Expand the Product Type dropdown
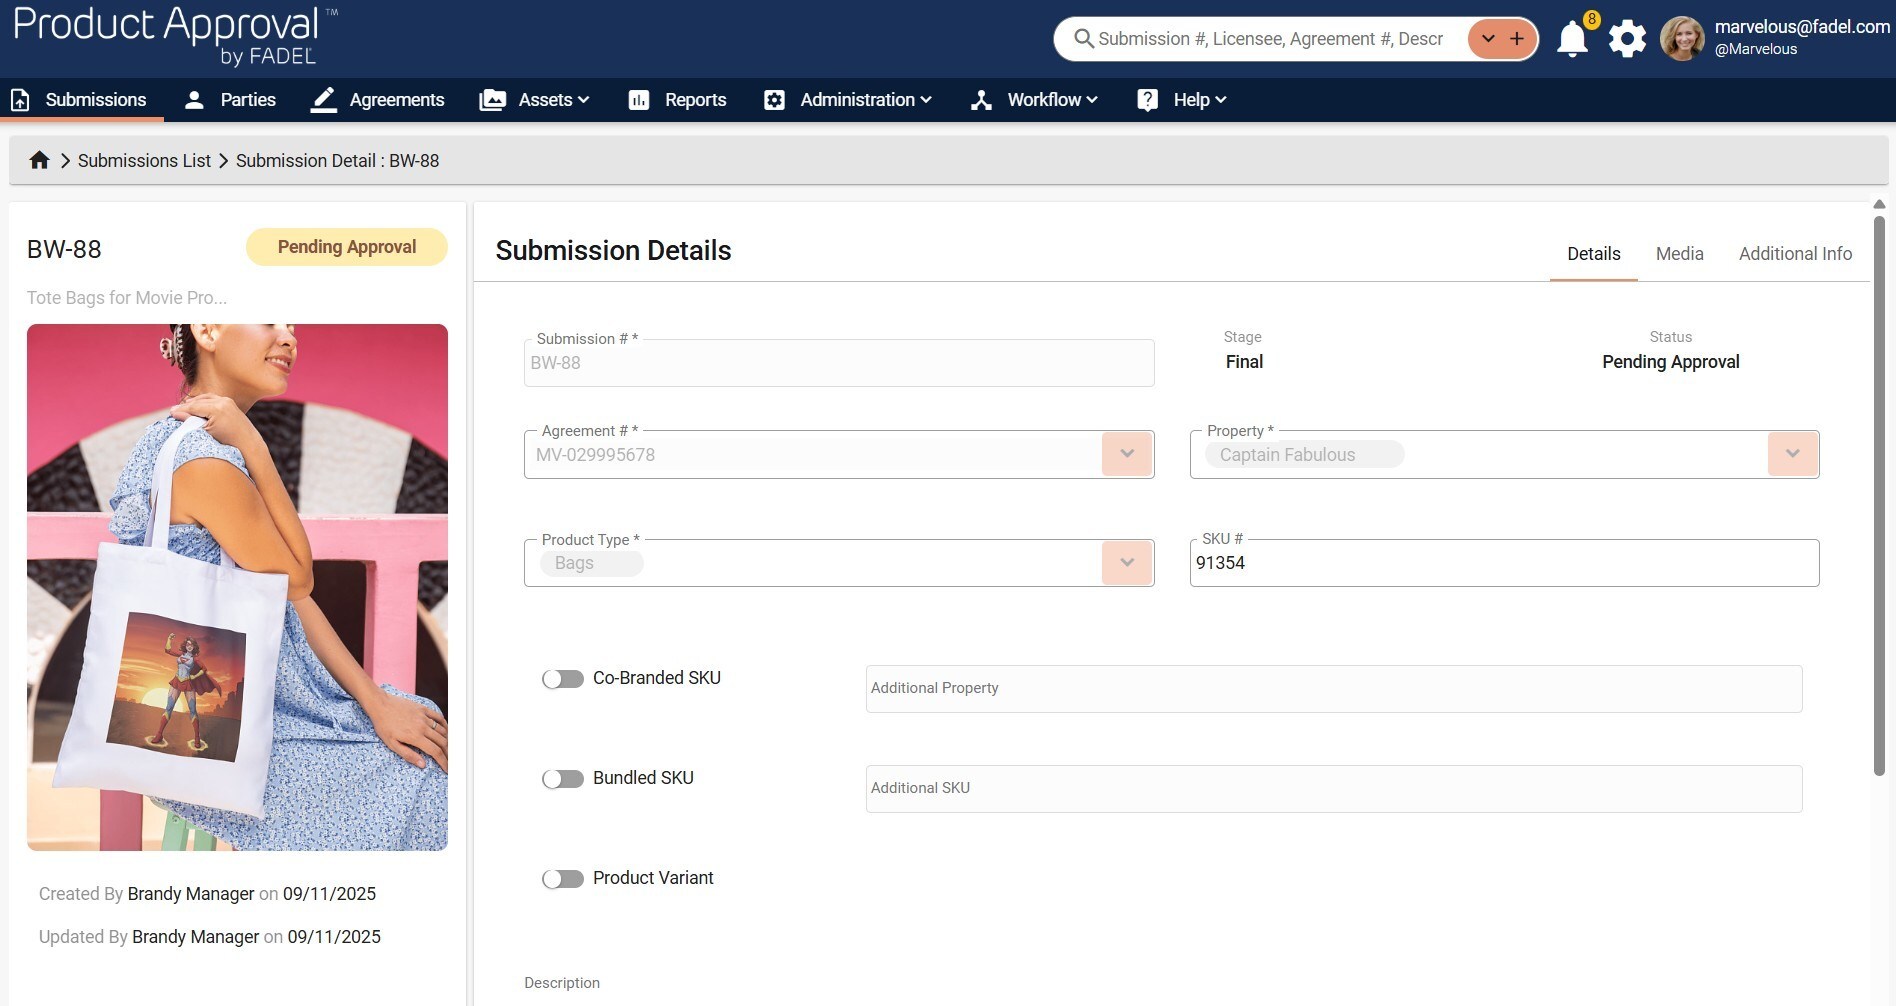This screenshot has height=1006, width=1896. pyautogui.click(x=1127, y=563)
